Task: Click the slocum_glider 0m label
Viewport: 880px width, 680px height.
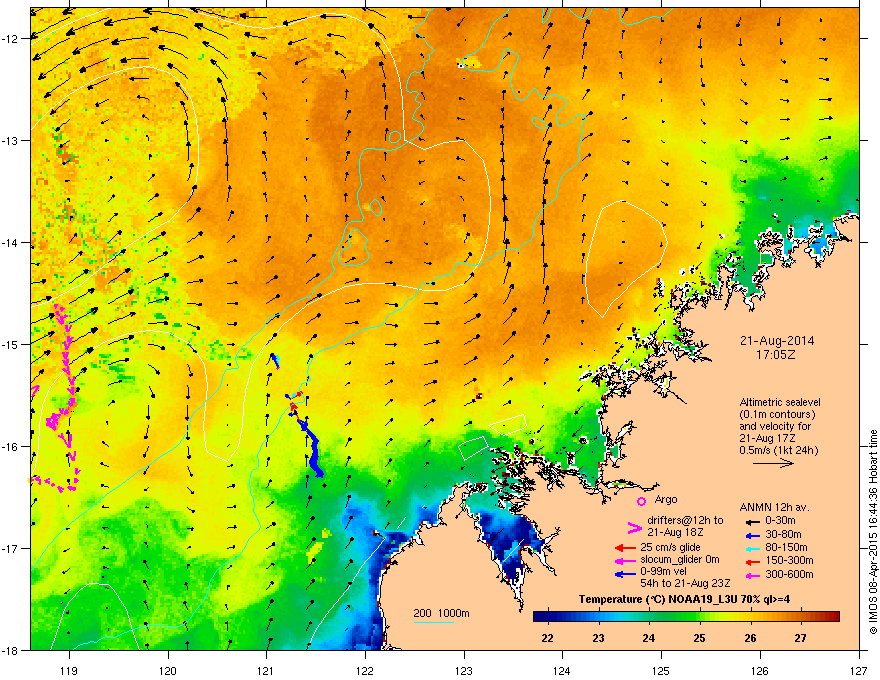Action: pos(680,560)
